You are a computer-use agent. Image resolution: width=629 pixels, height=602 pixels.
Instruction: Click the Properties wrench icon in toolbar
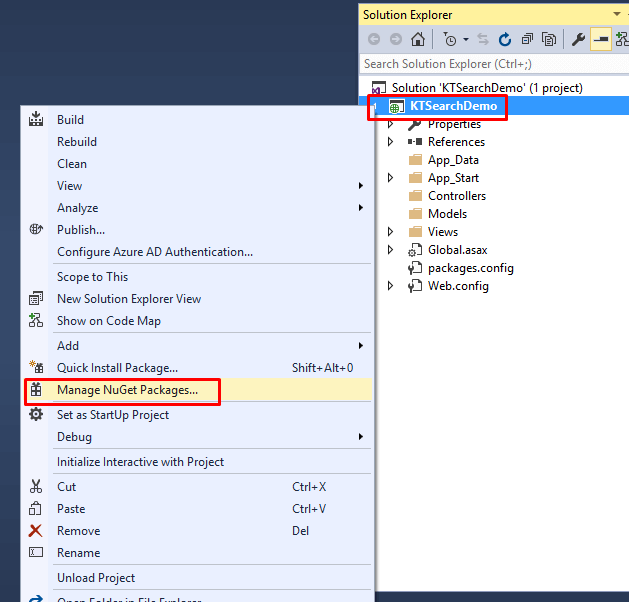578,39
